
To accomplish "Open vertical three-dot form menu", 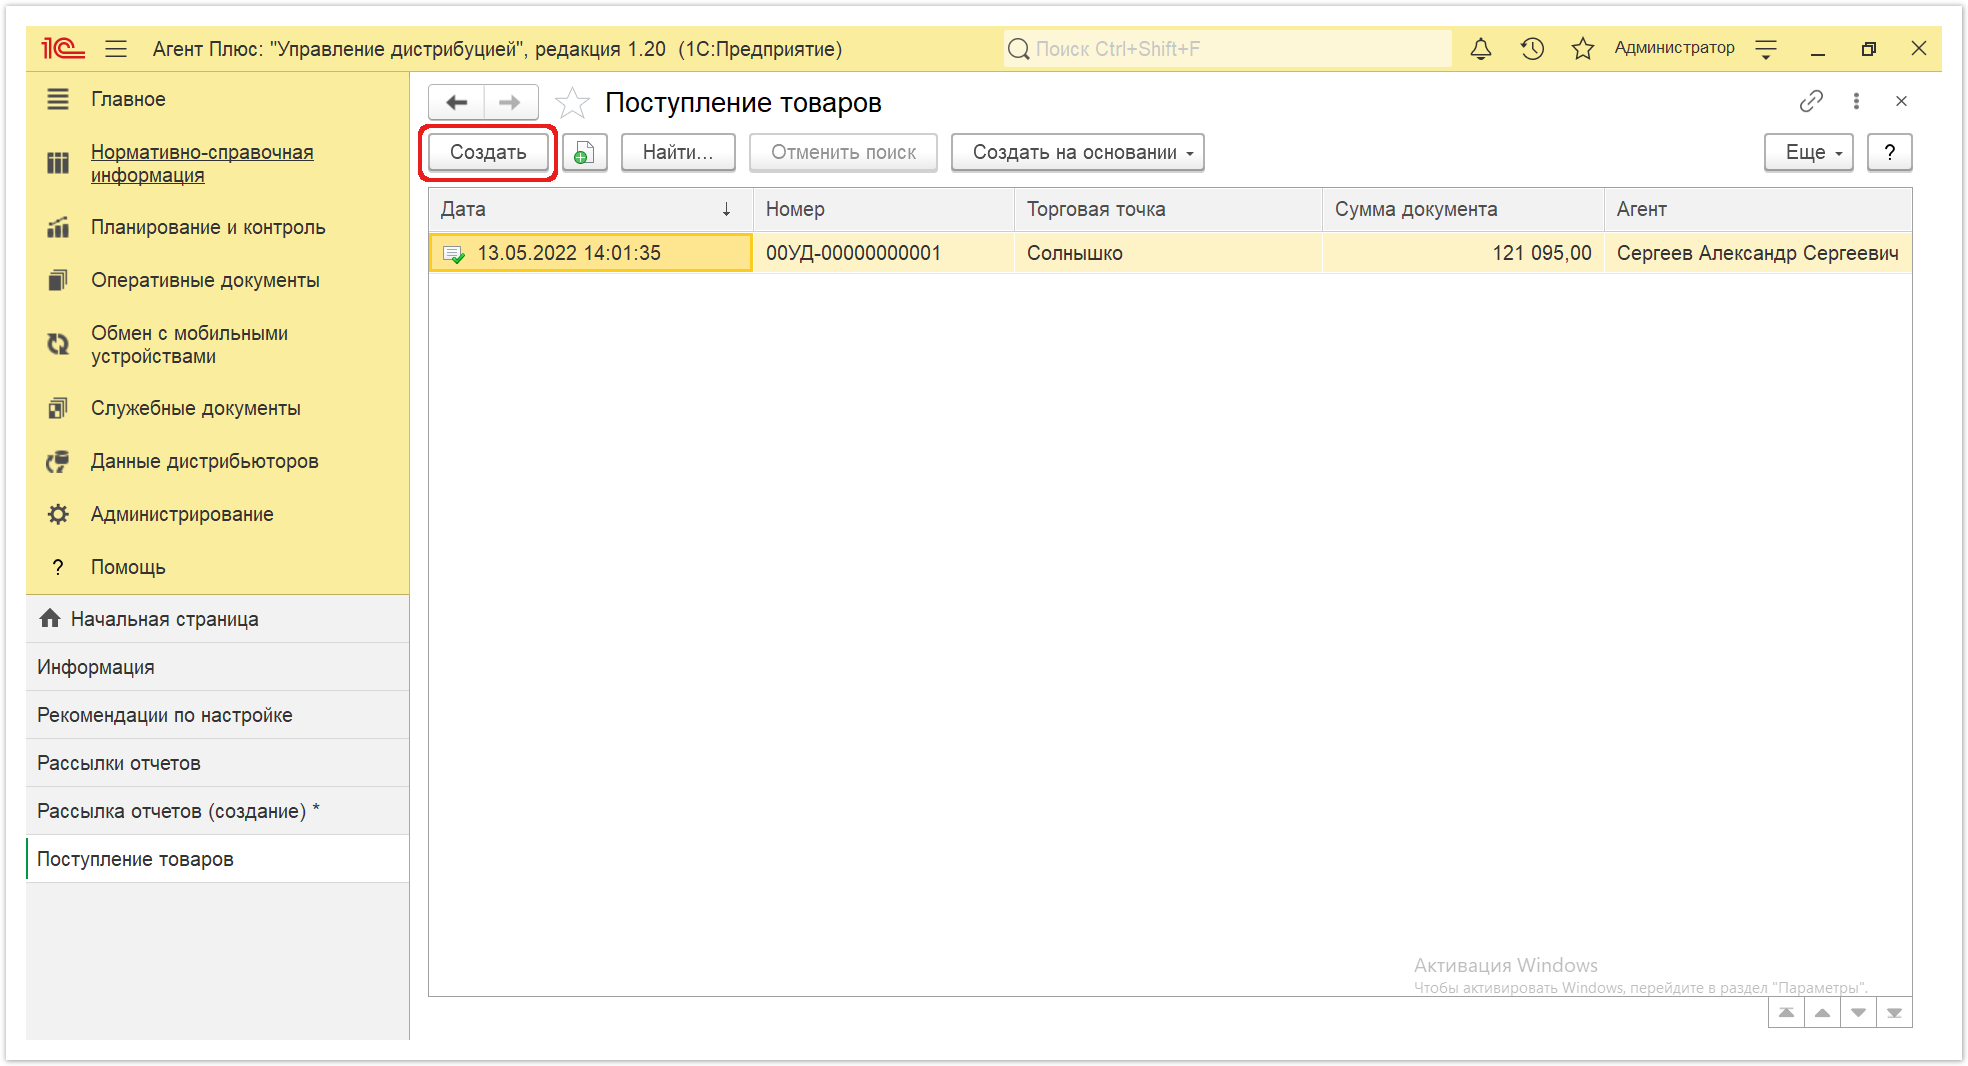I will coord(1856,101).
